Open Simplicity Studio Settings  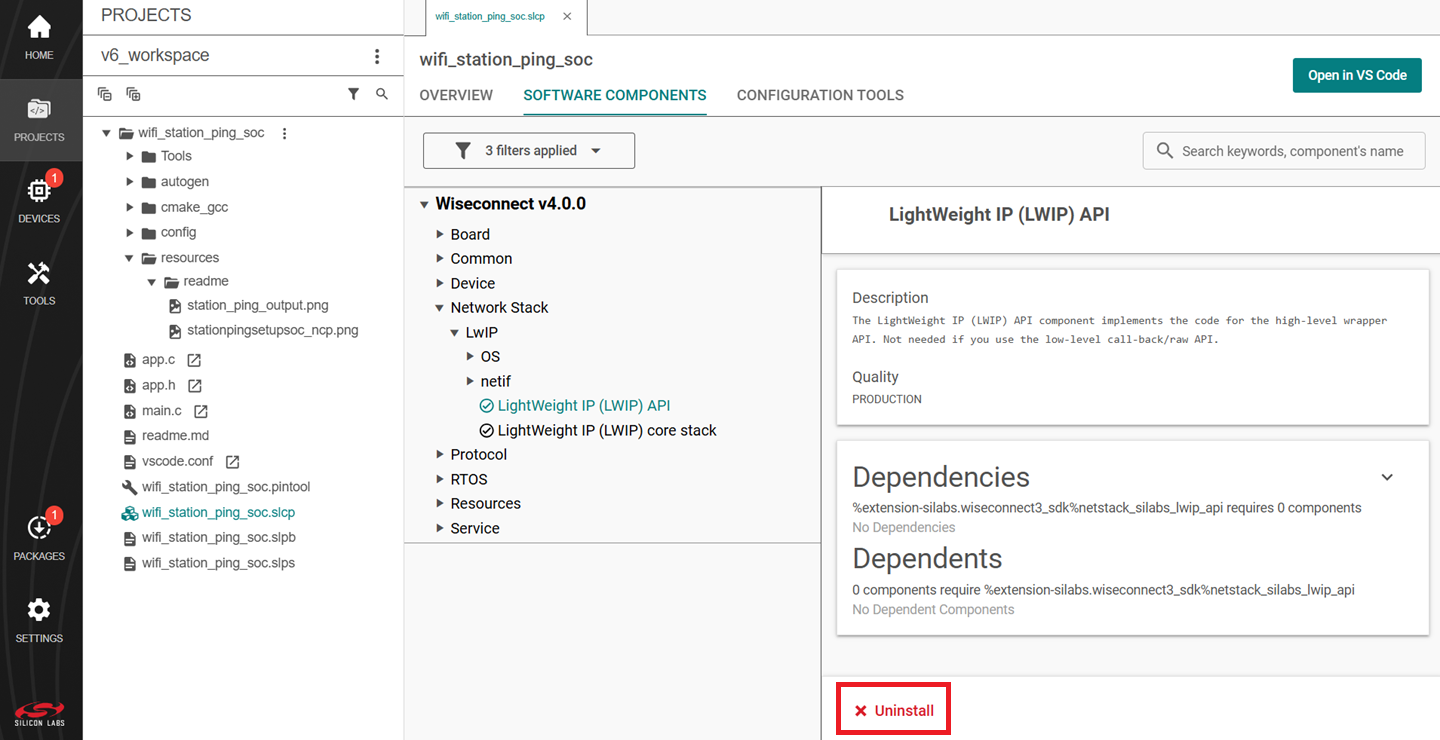(x=39, y=612)
